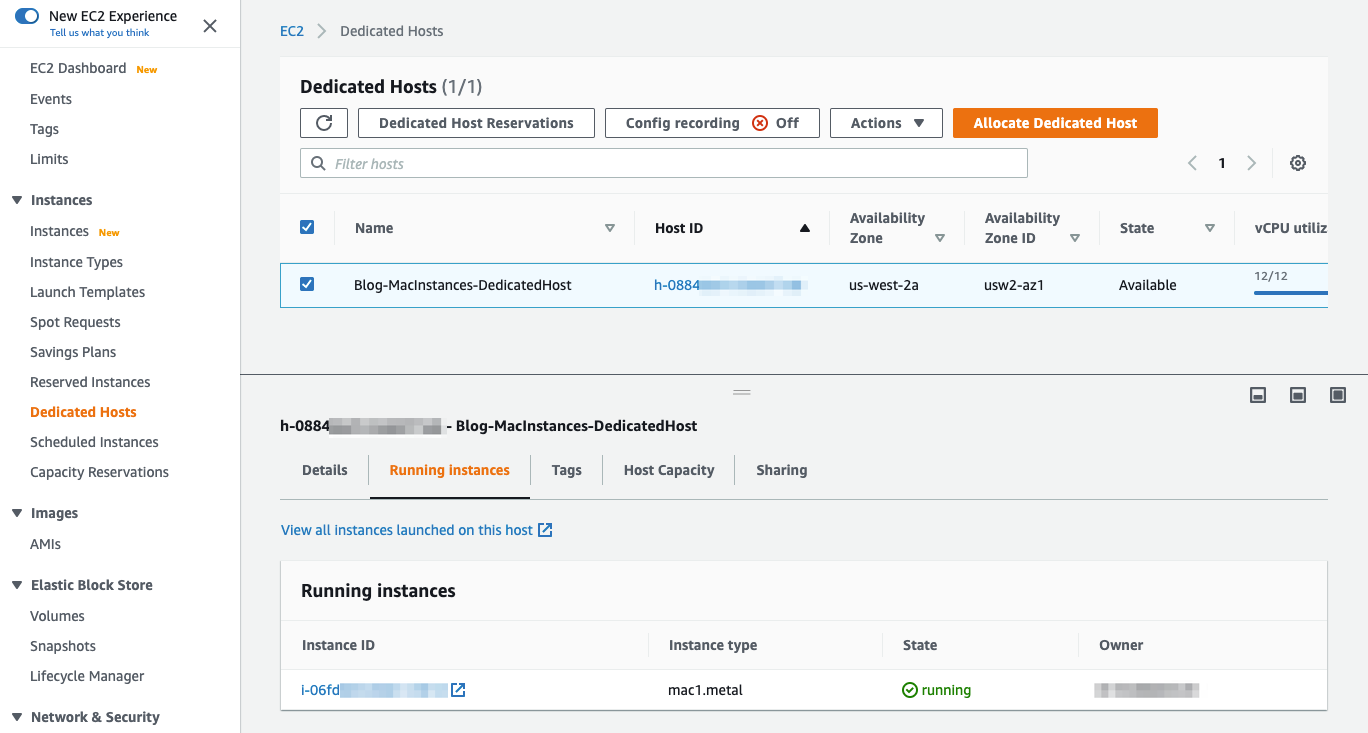Open the table preferences gear
The height and width of the screenshot is (733, 1368).
coord(1297,162)
